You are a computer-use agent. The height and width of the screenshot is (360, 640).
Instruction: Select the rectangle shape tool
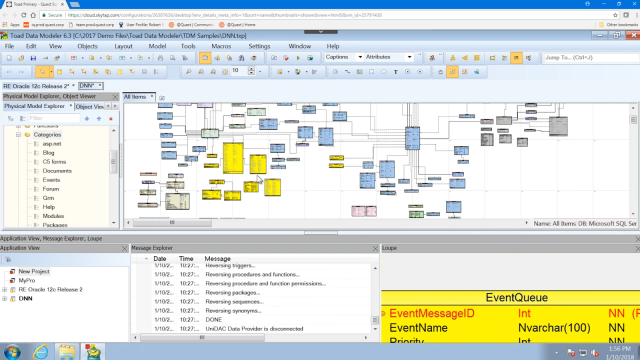click(x=371, y=72)
